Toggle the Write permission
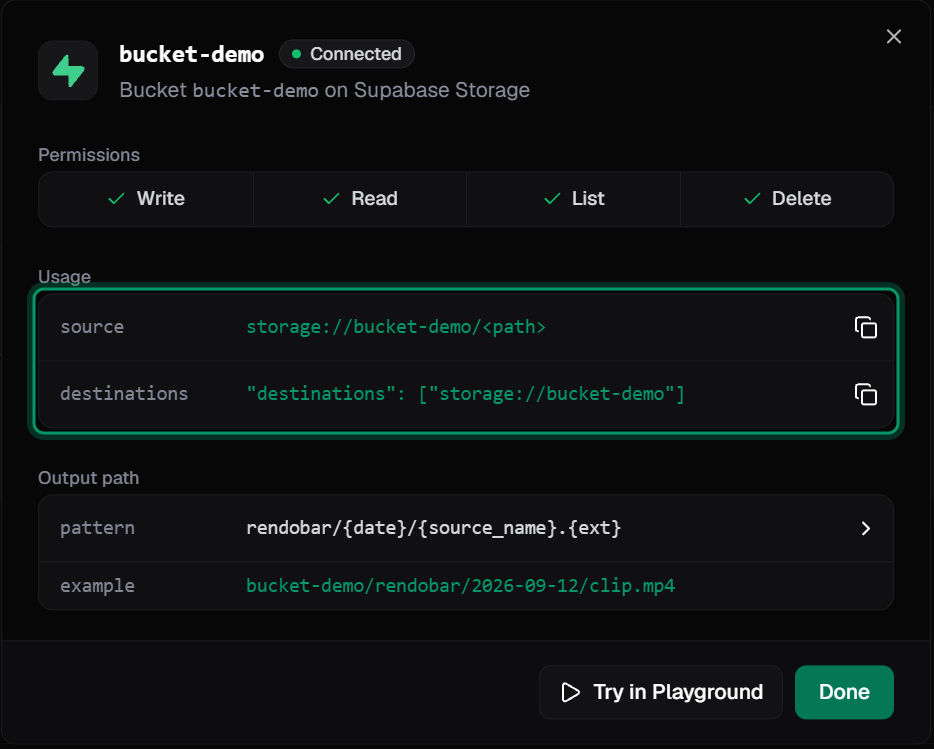This screenshot has height=749, width=934. (x=146, y=198)
